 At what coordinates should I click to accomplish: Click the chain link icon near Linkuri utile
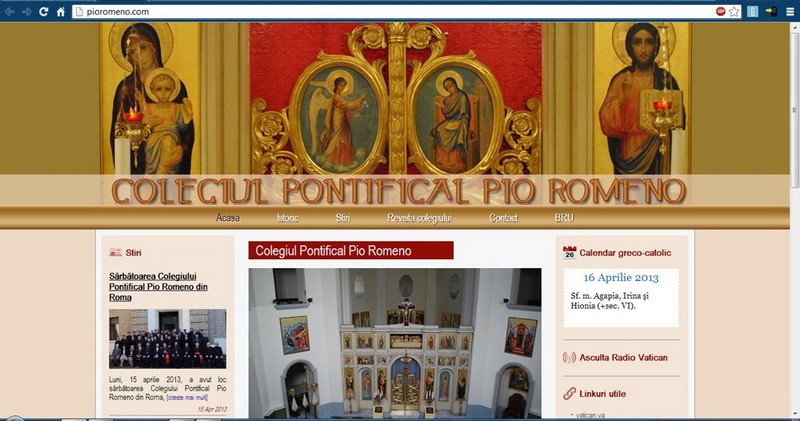[569, 393]
